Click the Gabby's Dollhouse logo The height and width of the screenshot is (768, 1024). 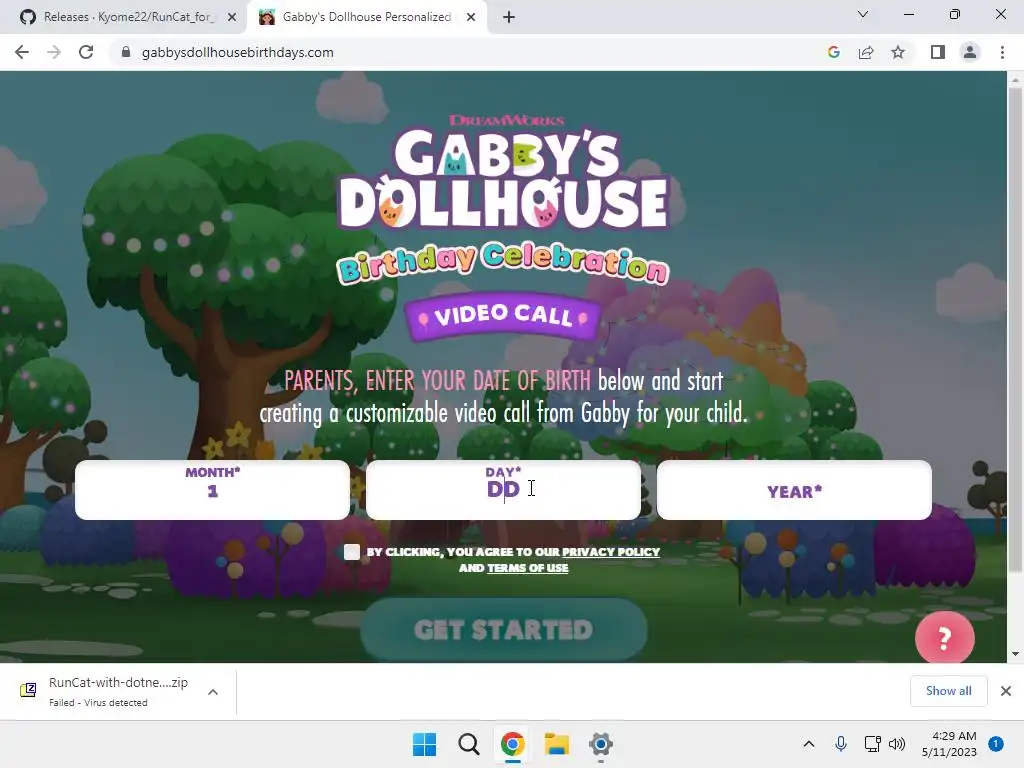point(503,173)
